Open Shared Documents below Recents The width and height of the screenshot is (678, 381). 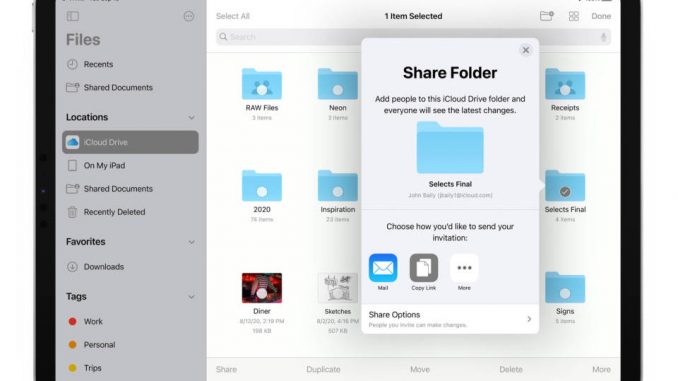pyautogui.click(x=109, y=87)
